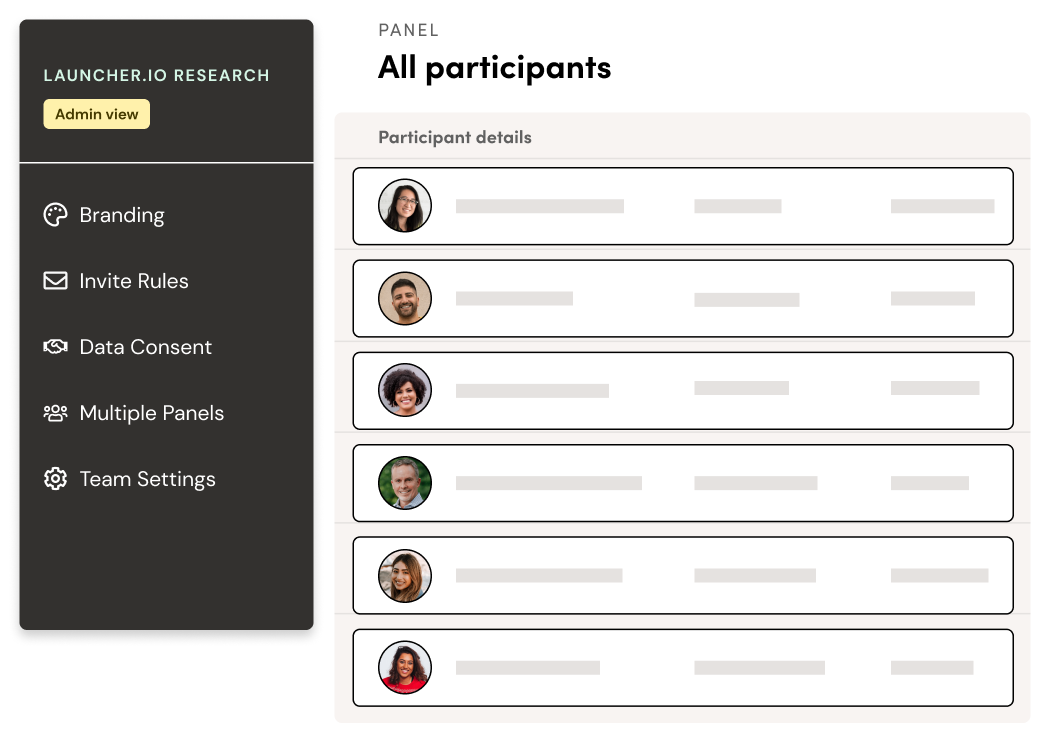This screenshot has height=750, width=1050.
Task: Select the people icon next to Multiple Panels
Action: coord(55,412)
